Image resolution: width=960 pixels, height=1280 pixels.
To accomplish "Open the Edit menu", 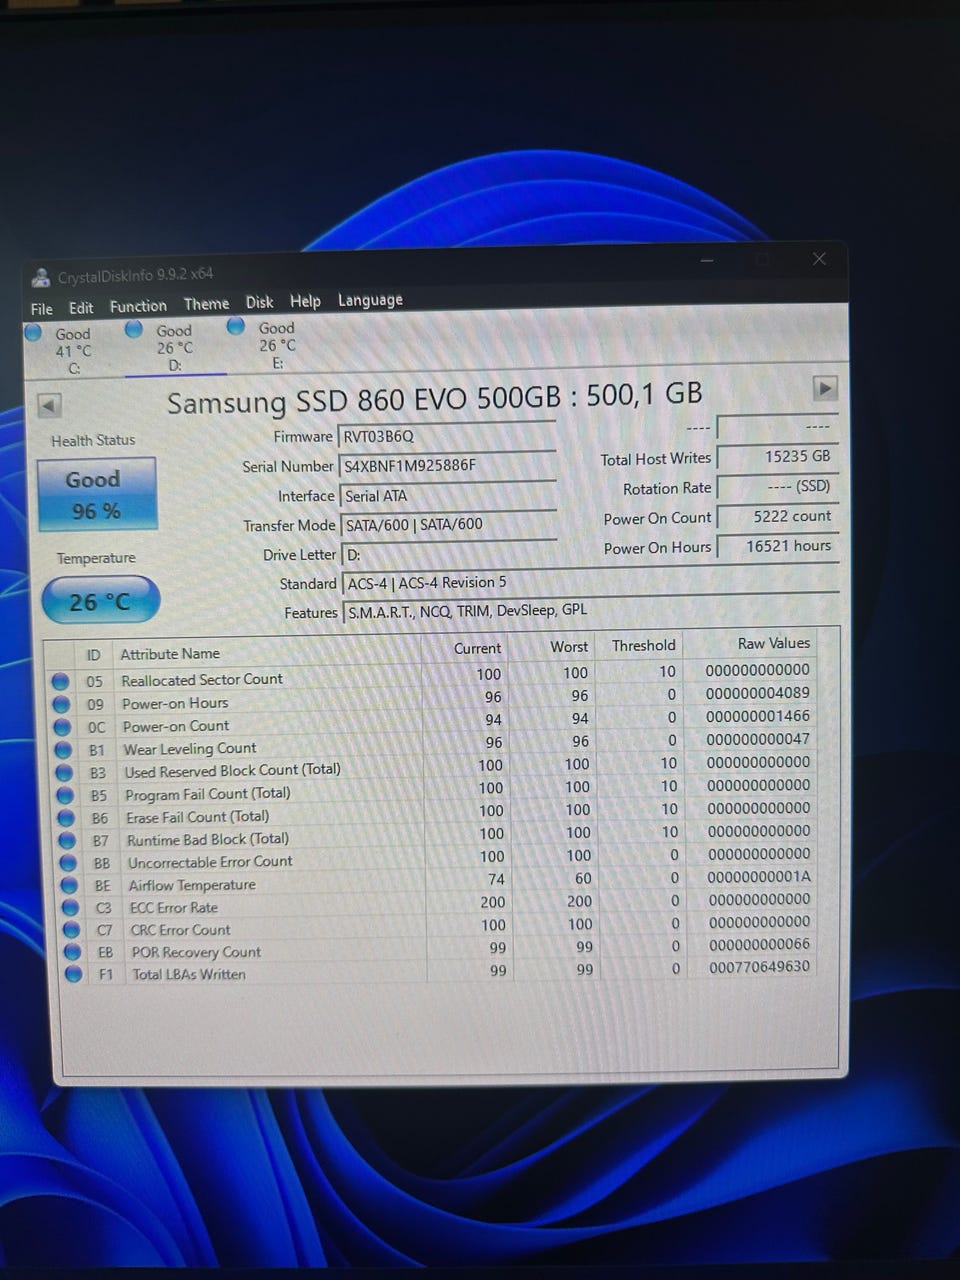I will click(81, 308).
